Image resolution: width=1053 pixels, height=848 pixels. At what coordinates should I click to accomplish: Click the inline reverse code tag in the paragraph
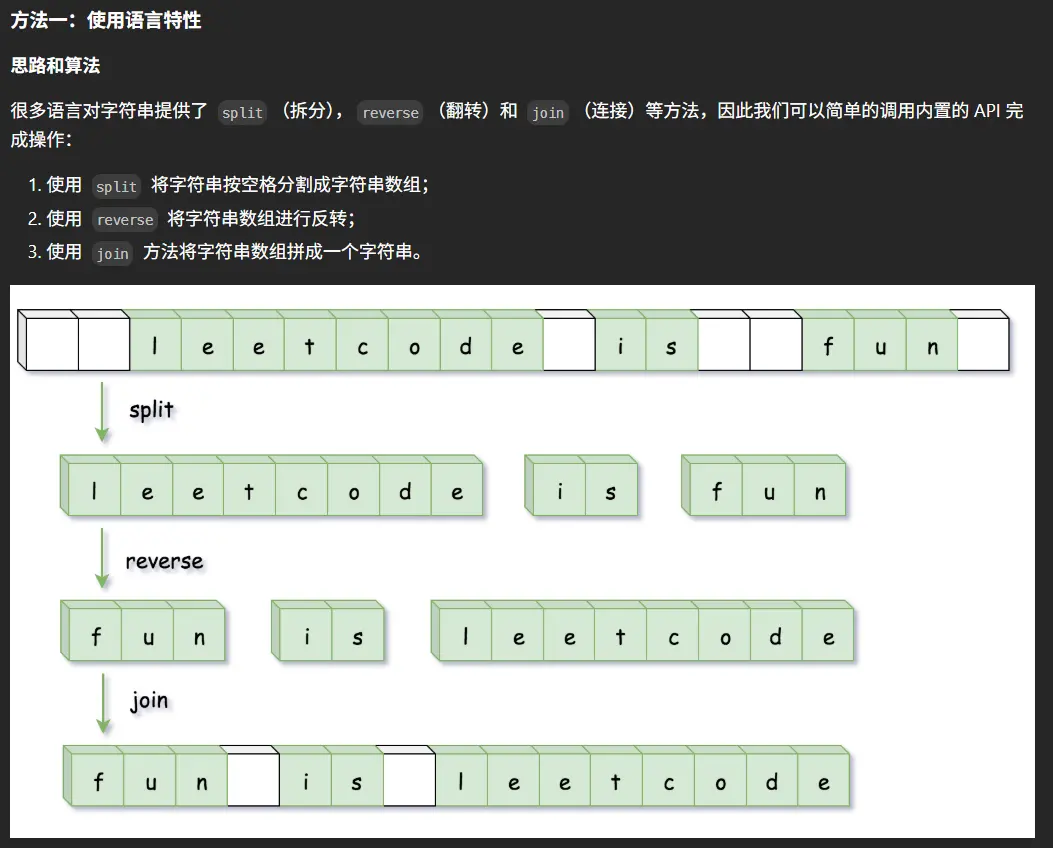click(x=390, y=113)
